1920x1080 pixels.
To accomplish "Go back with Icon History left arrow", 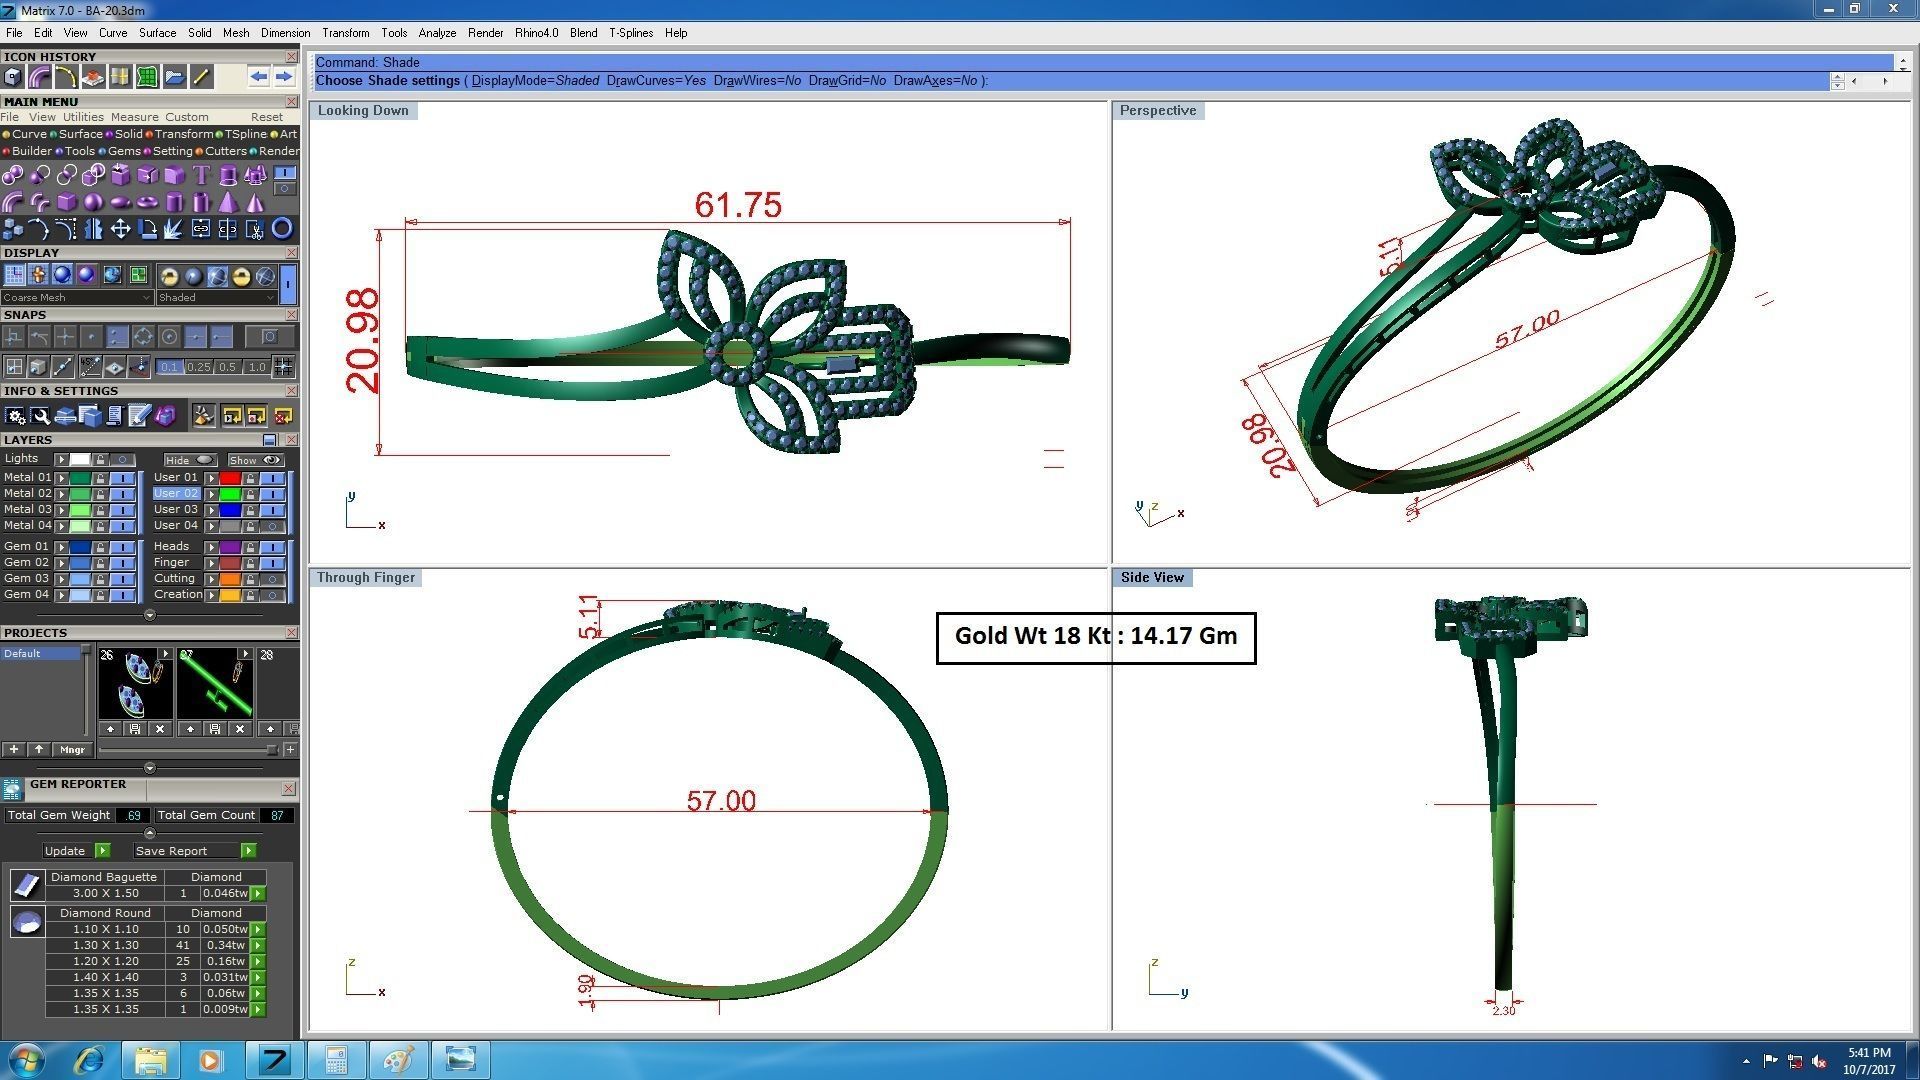I will tap(259, 77).
